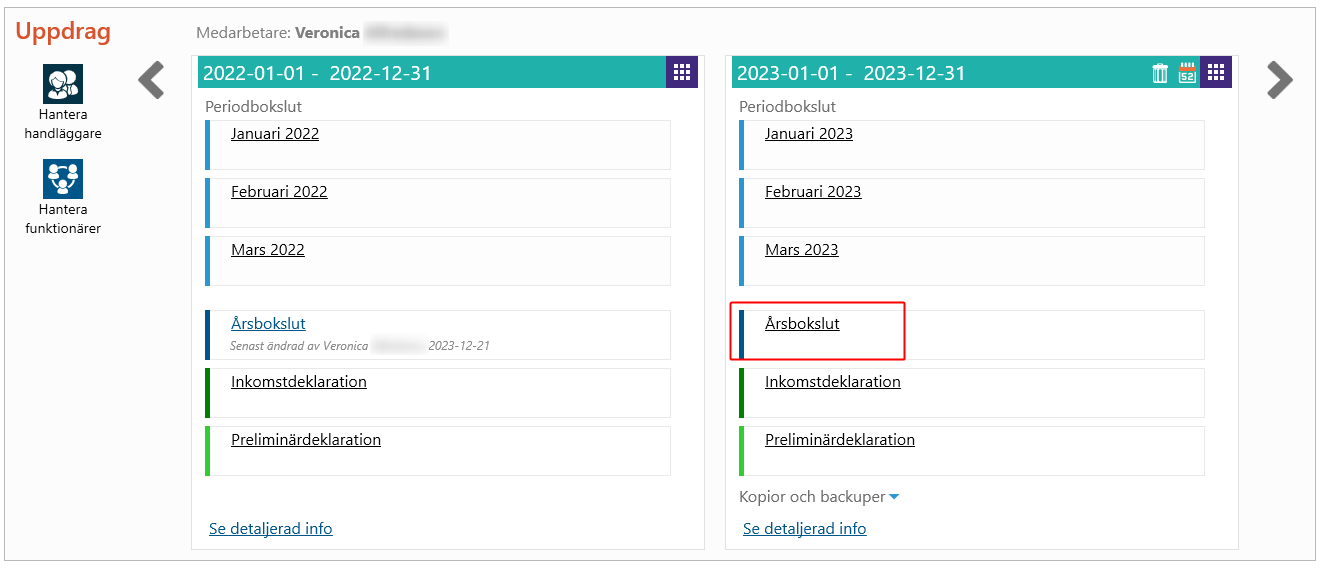Open grid menu for 2022 period
This screenshot has height=568, width=1322.
pyautogui.click(x=682, y=72)
